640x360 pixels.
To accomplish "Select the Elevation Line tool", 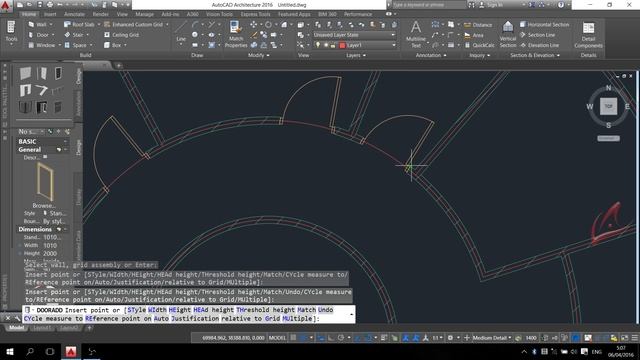I will 539,45.
